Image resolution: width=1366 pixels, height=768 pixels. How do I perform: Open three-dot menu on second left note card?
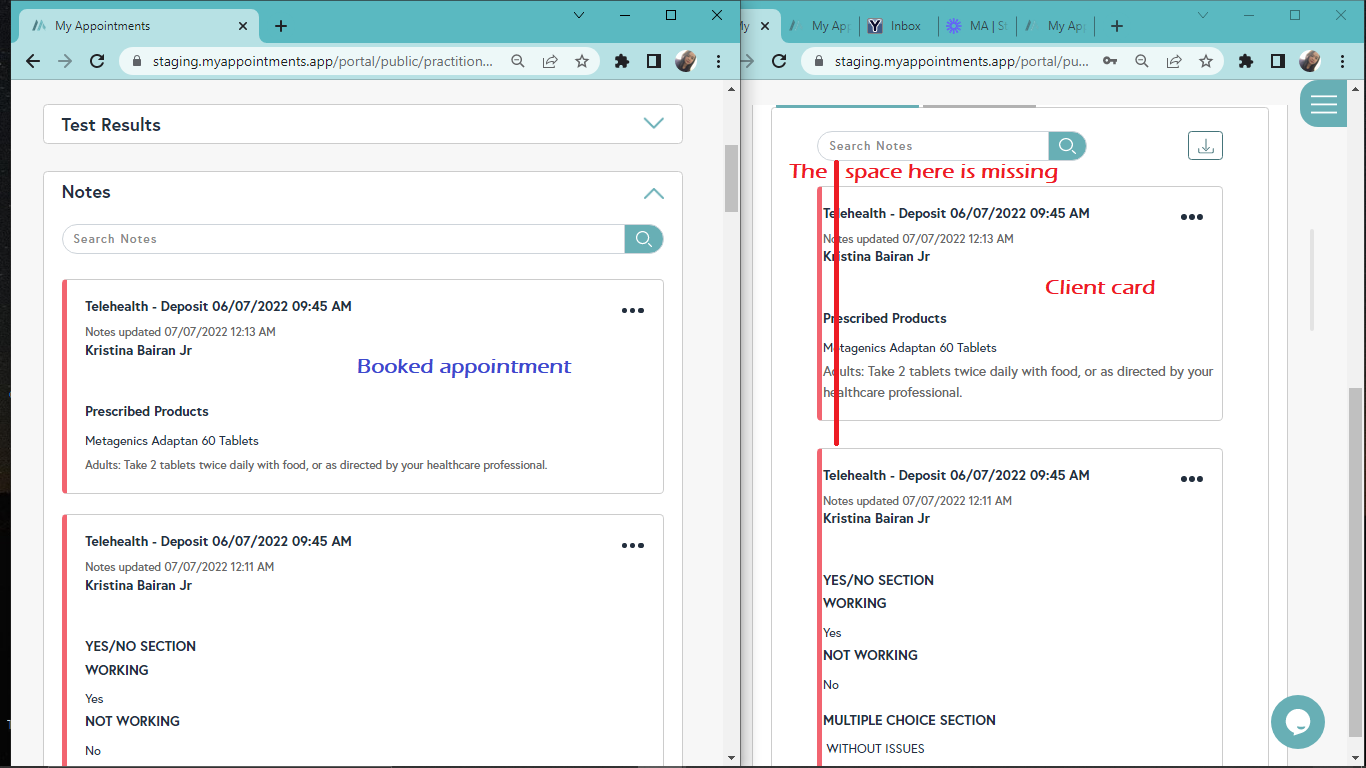click(x=633, y=546)
